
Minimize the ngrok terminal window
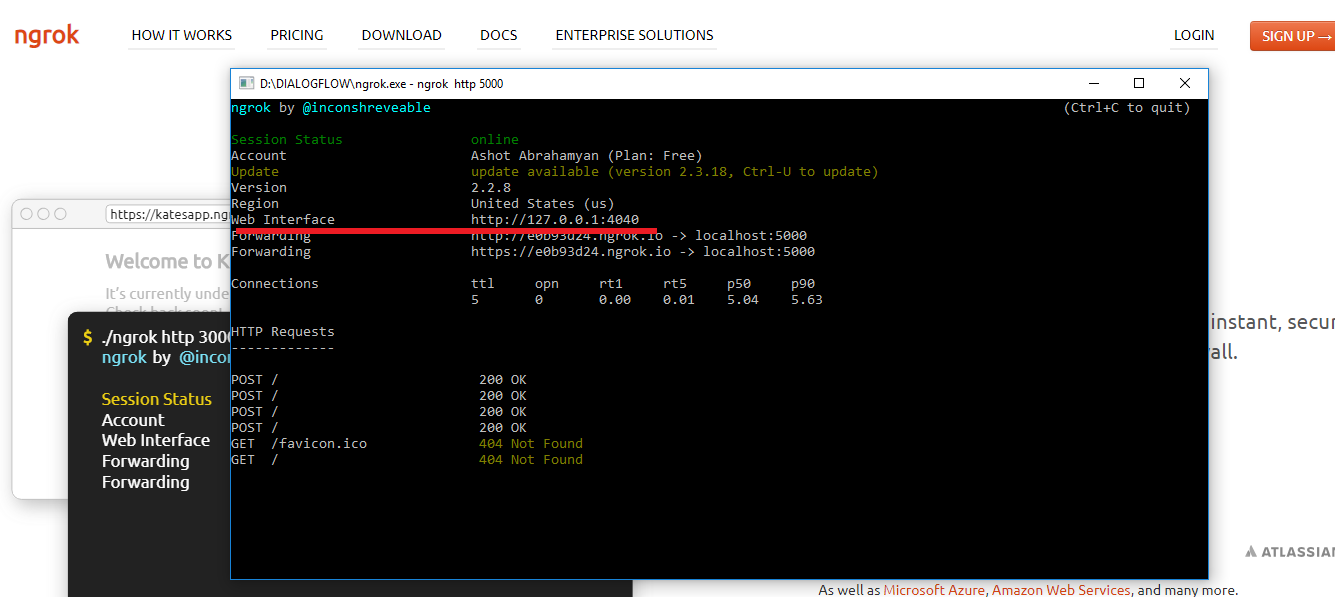[x=1092, y=84]
